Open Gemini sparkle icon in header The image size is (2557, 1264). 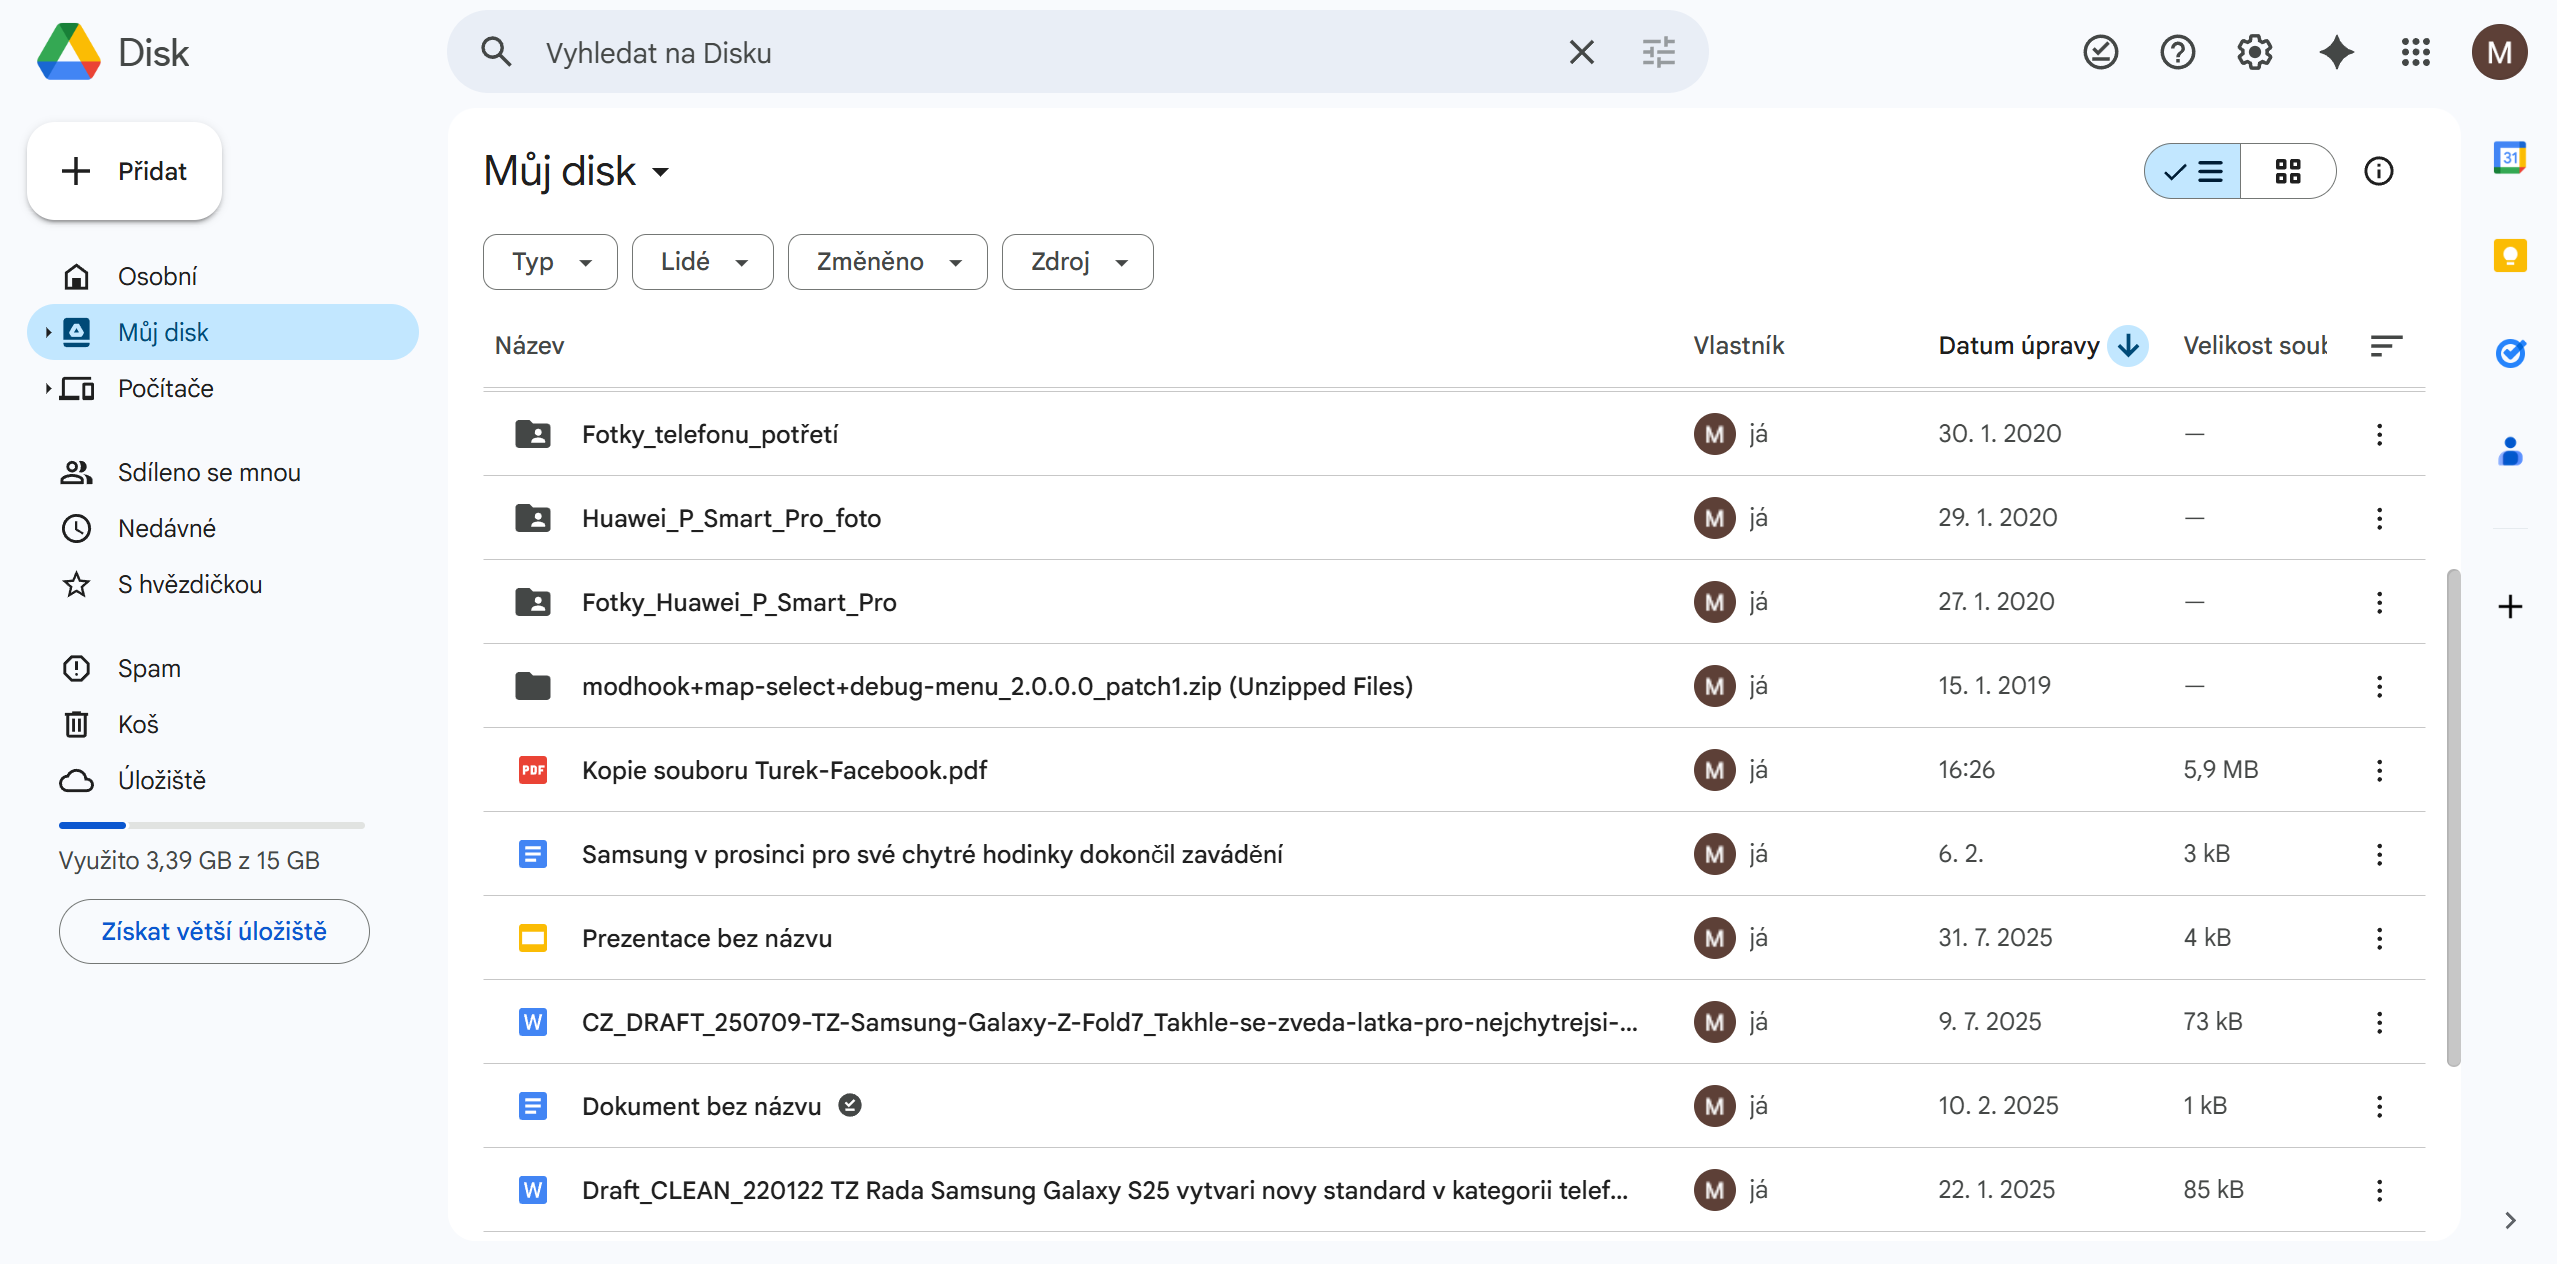(x=2336, y=52)
